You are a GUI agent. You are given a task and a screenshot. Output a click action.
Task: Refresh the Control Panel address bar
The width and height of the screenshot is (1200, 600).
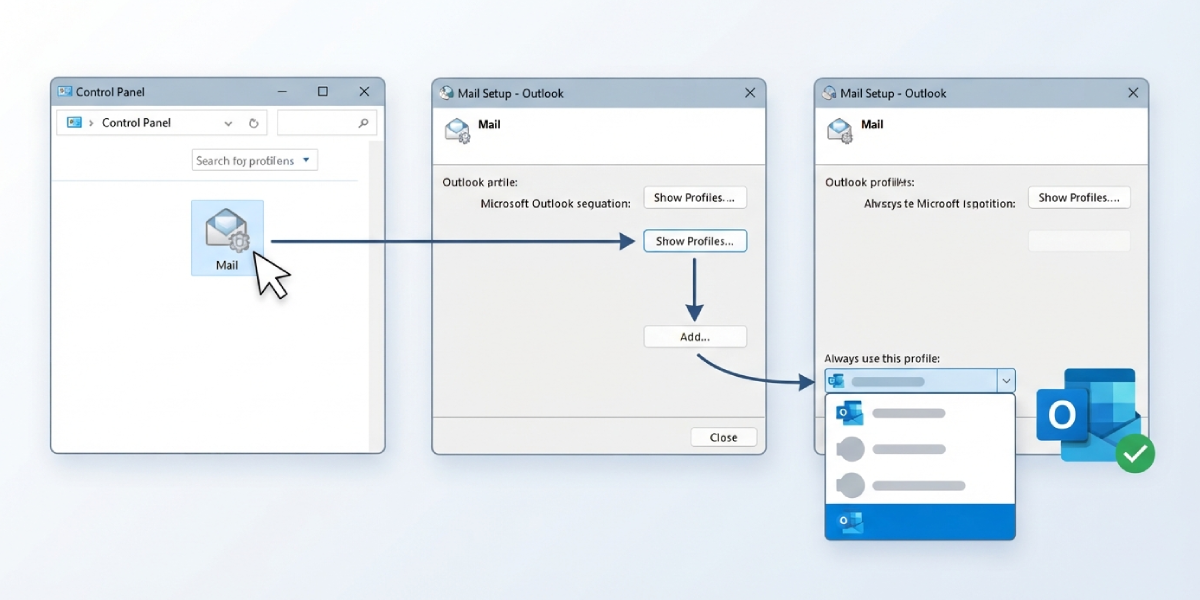[x=253, y=123]
